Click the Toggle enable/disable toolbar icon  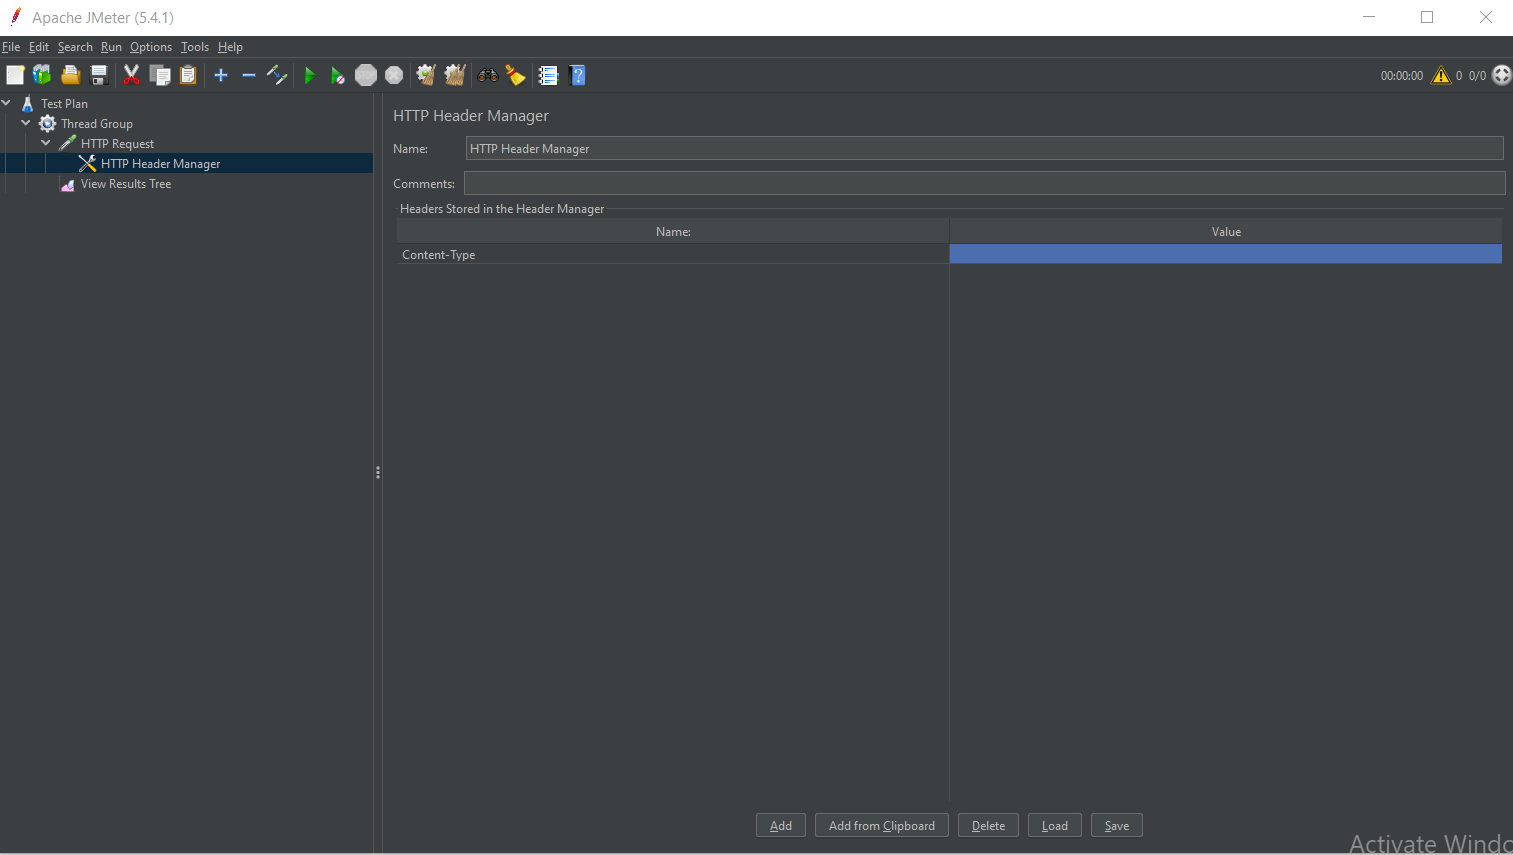tap(277, 75)
